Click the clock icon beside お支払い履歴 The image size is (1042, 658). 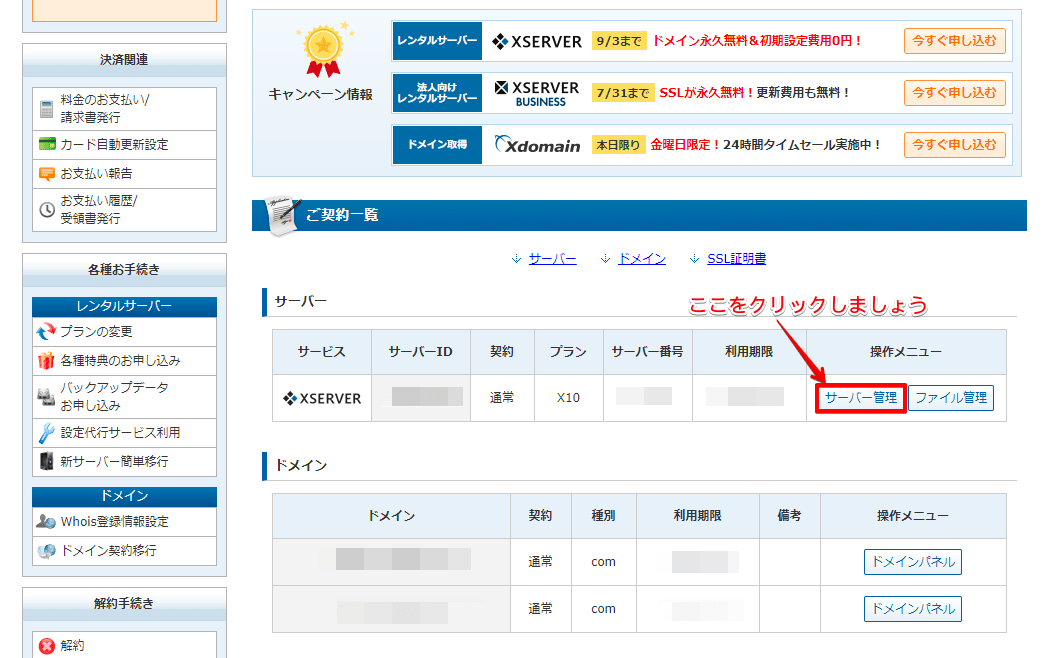[47, 210]
